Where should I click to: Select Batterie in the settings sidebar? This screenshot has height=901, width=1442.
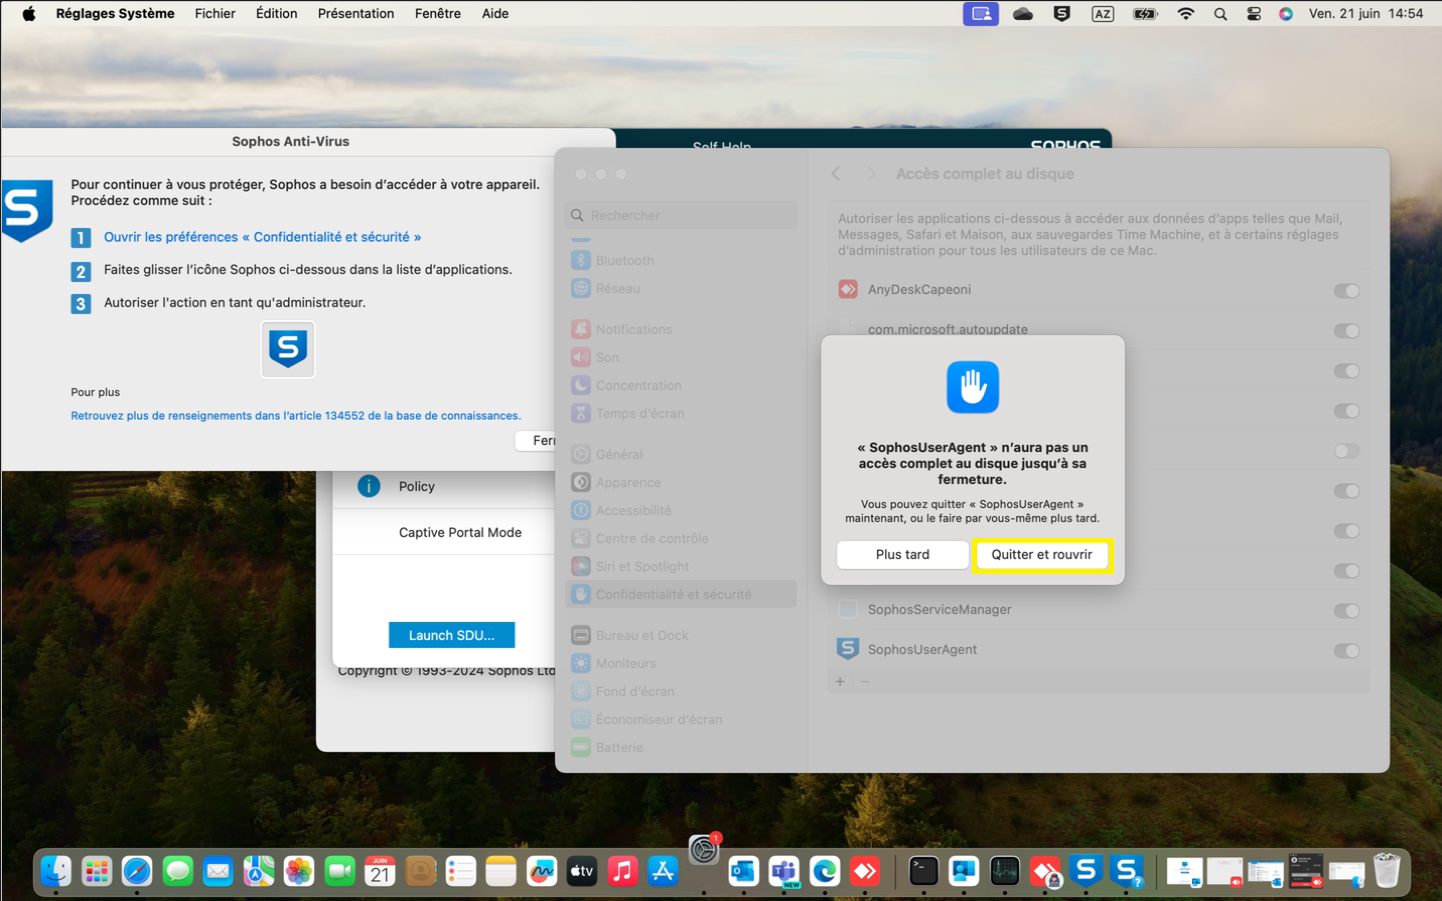[x=682, y=747]
